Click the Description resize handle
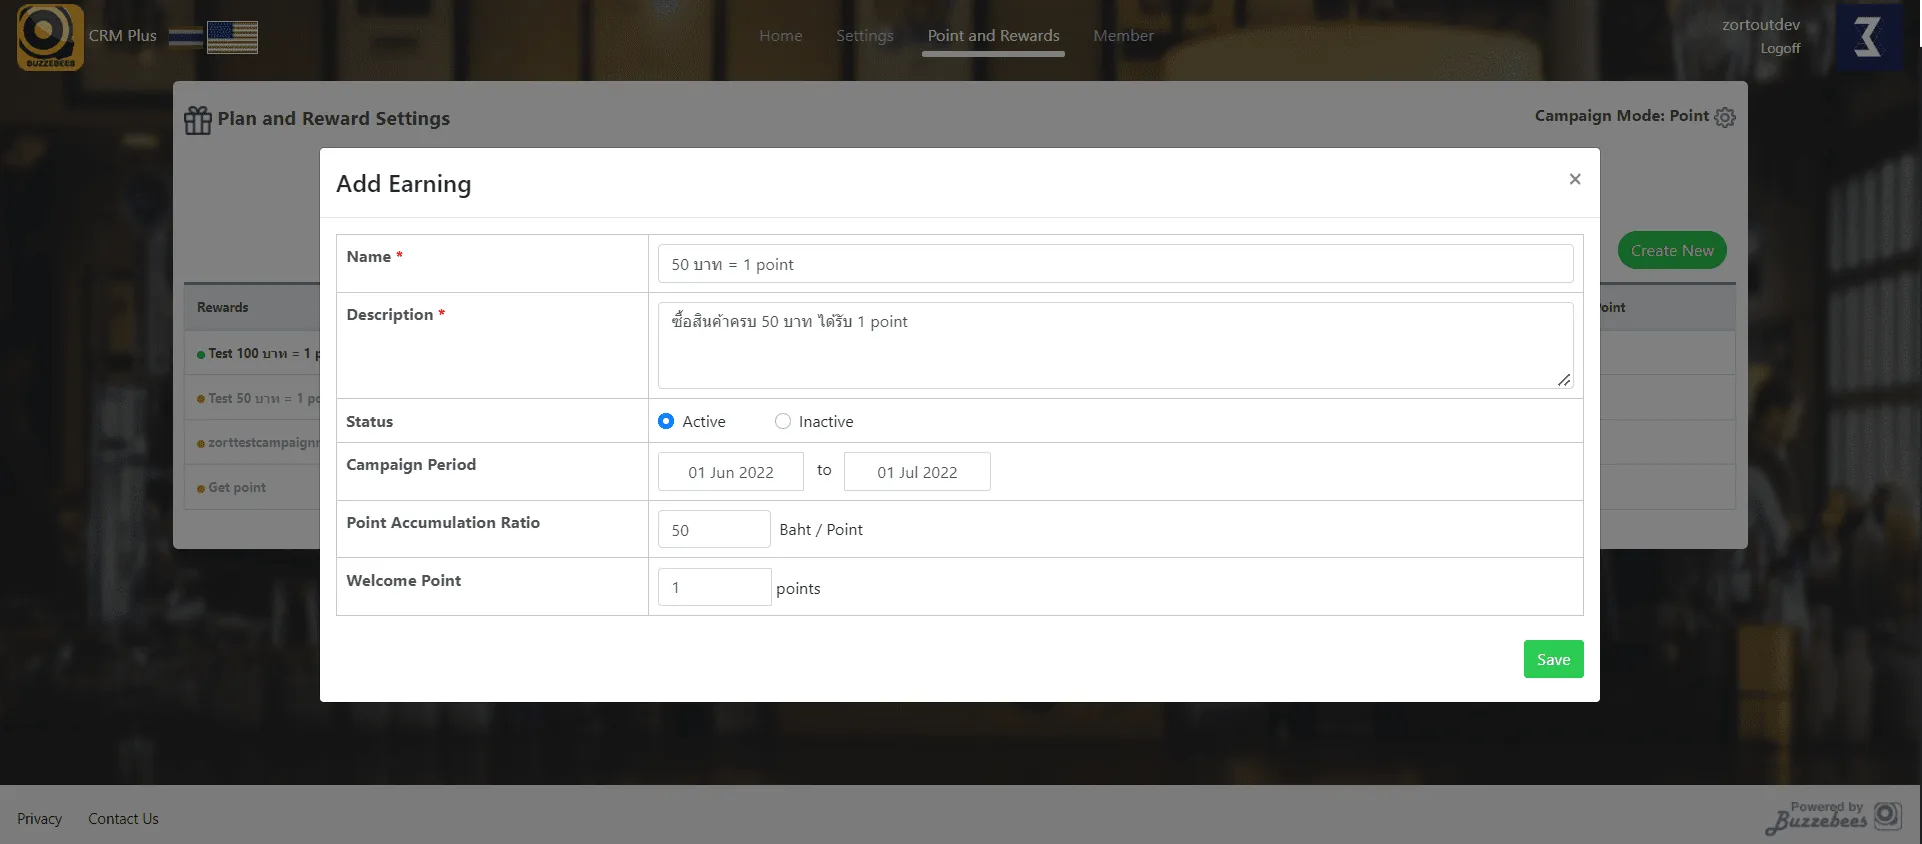1922x844 pixels. (1564, 380)
